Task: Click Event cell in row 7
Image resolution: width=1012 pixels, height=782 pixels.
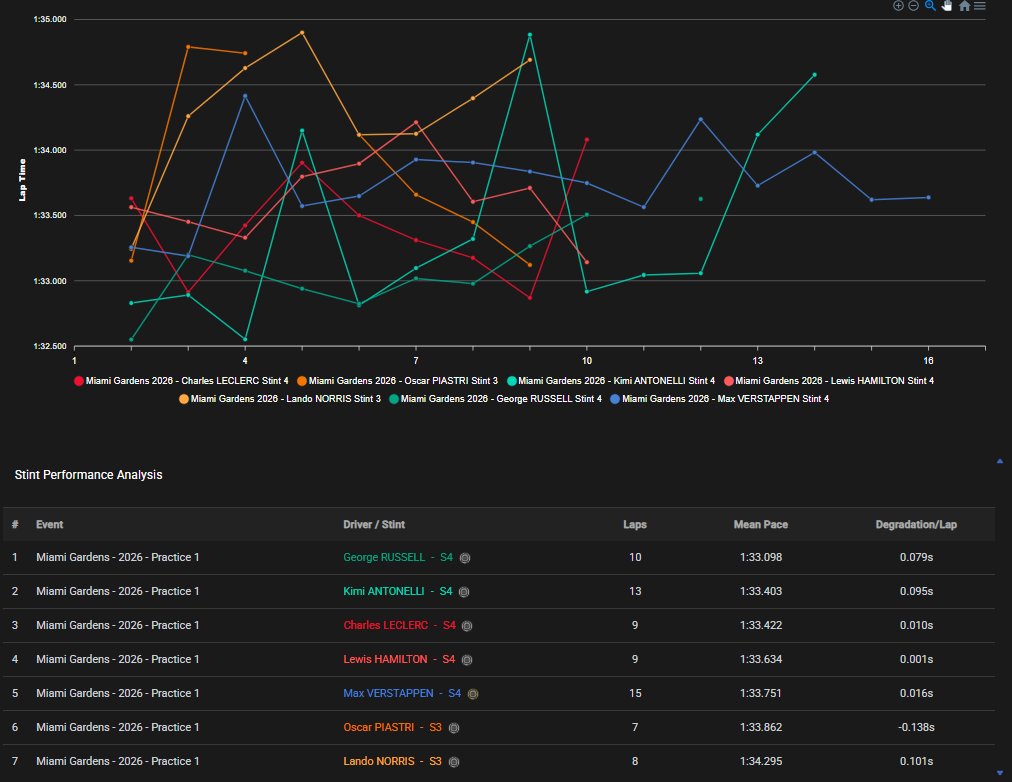Action: point(117,761)
